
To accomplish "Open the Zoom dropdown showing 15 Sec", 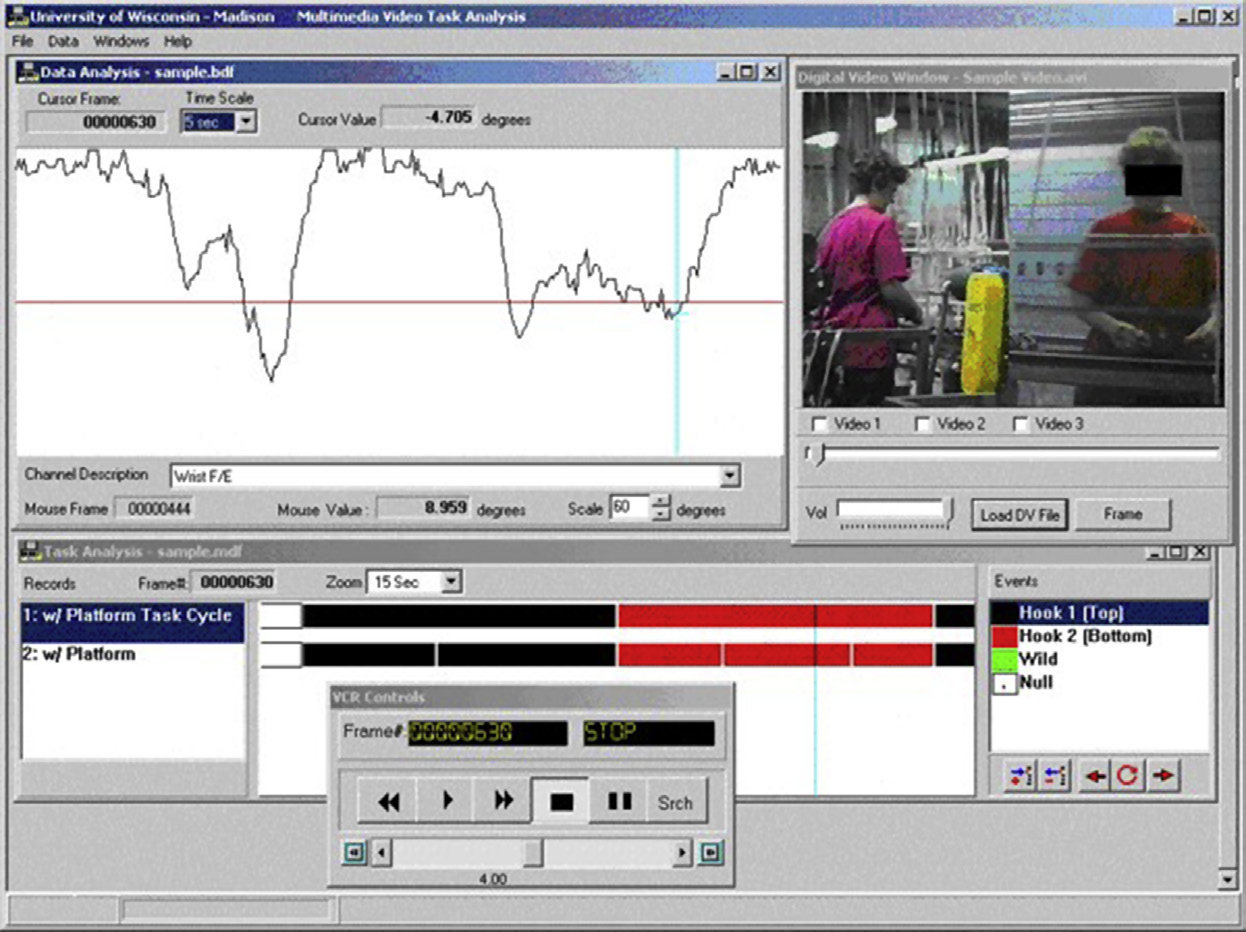I will tap(451, 582).
